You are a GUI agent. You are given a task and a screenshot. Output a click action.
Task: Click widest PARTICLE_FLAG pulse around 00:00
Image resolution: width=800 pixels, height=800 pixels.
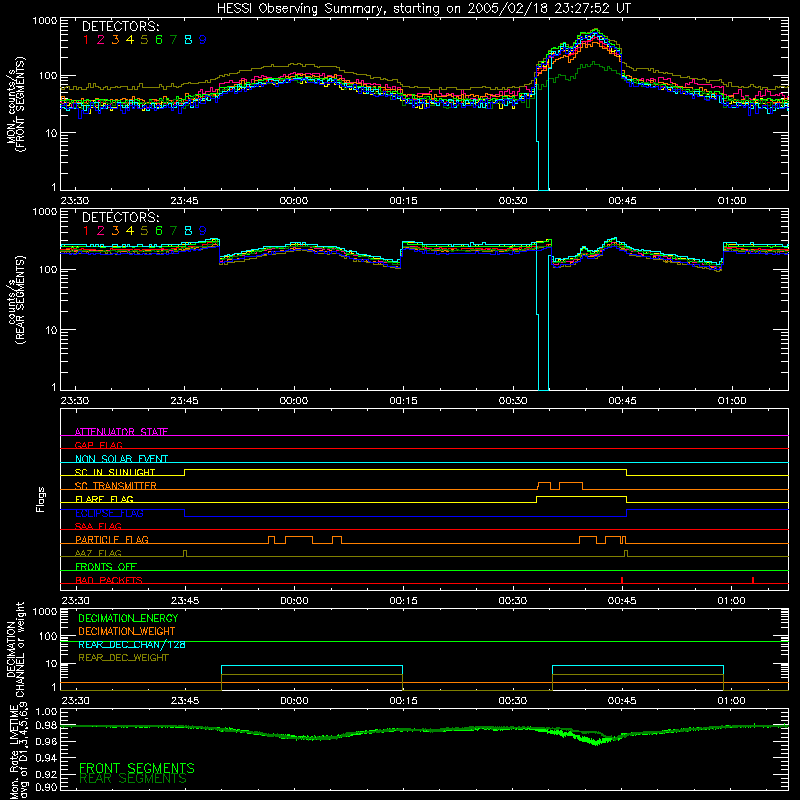point(299,540)
